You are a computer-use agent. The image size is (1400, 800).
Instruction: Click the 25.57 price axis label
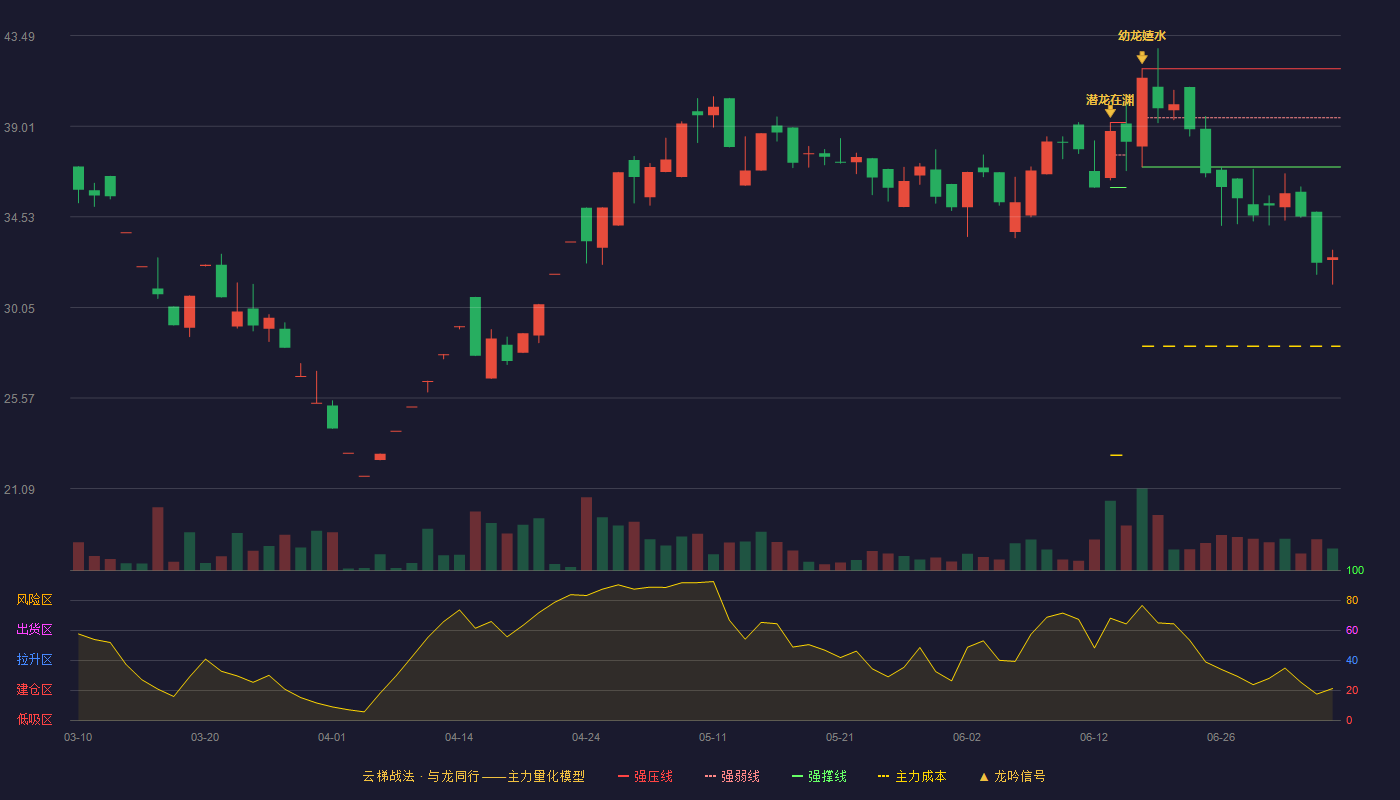click(x=19, y=399)
